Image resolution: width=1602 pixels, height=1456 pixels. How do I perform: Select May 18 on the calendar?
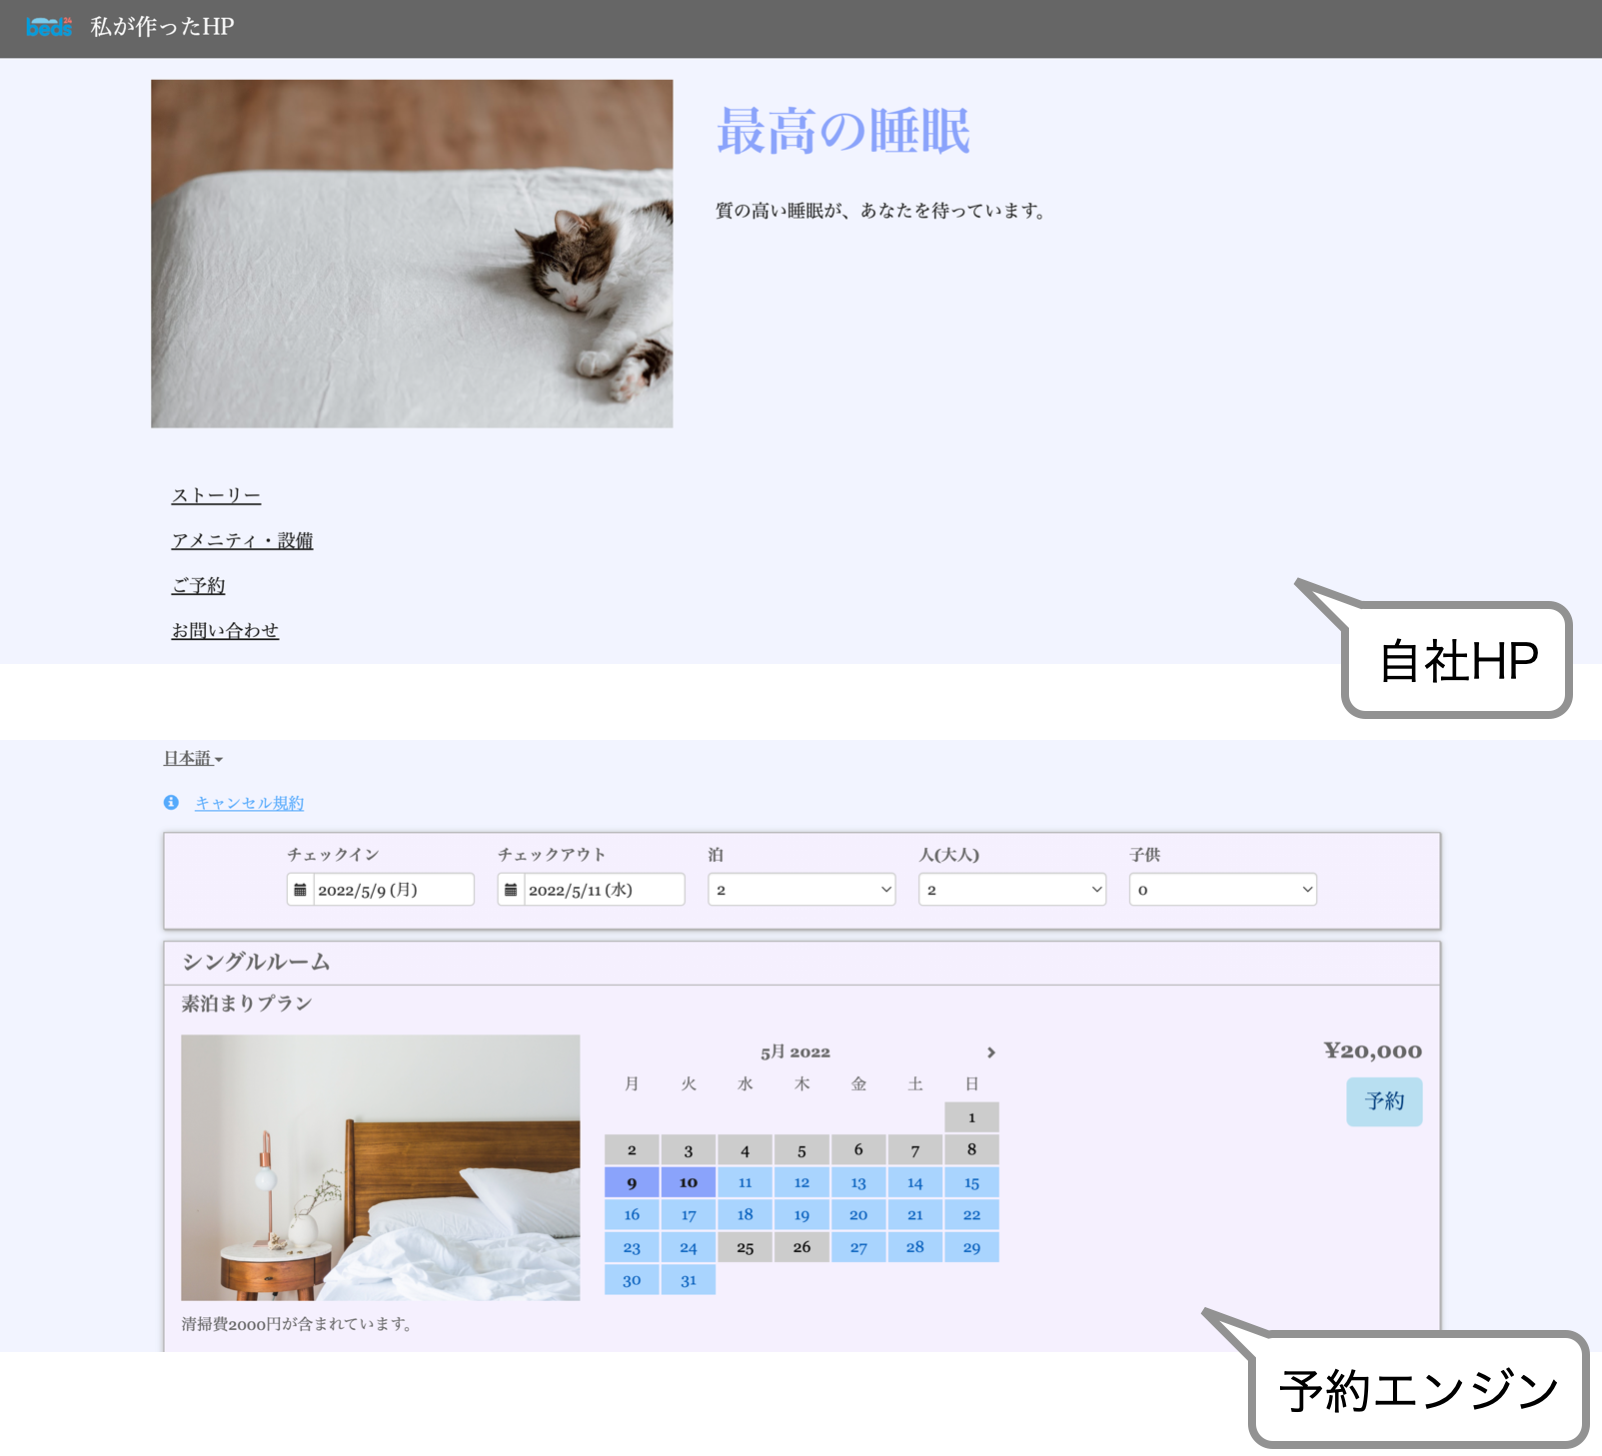click(745, 1215)
